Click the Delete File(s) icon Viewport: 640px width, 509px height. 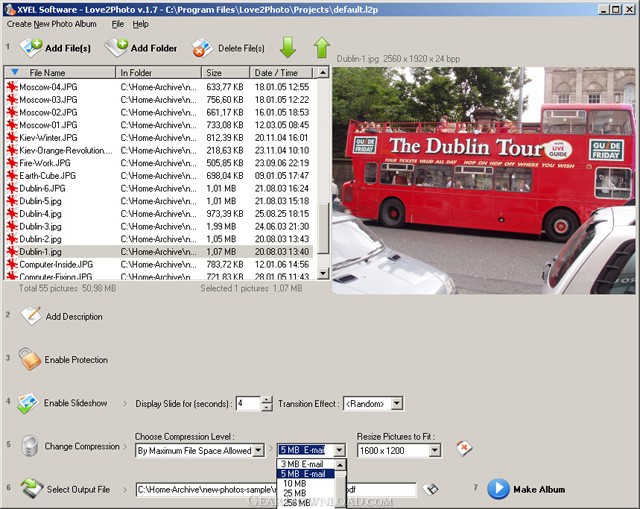click(x=202, y=47)
